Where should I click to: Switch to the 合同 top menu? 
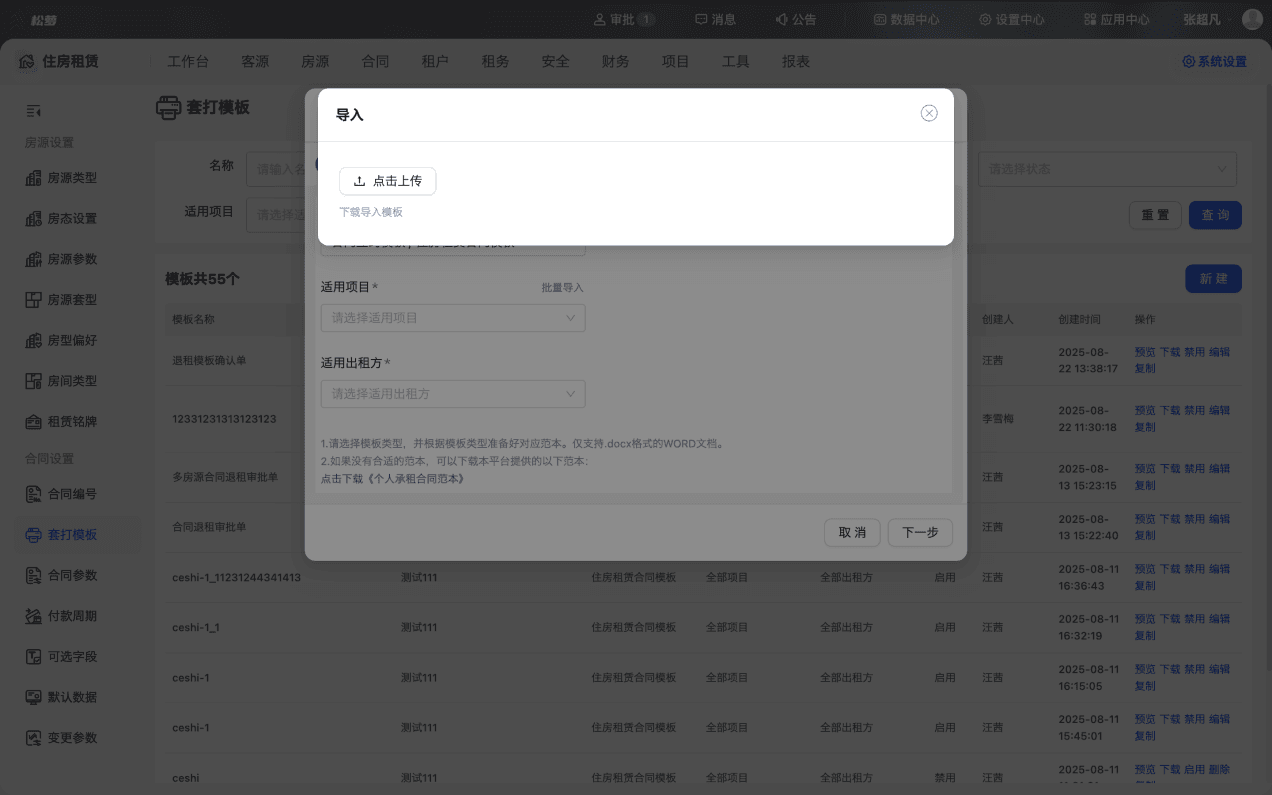375,61
